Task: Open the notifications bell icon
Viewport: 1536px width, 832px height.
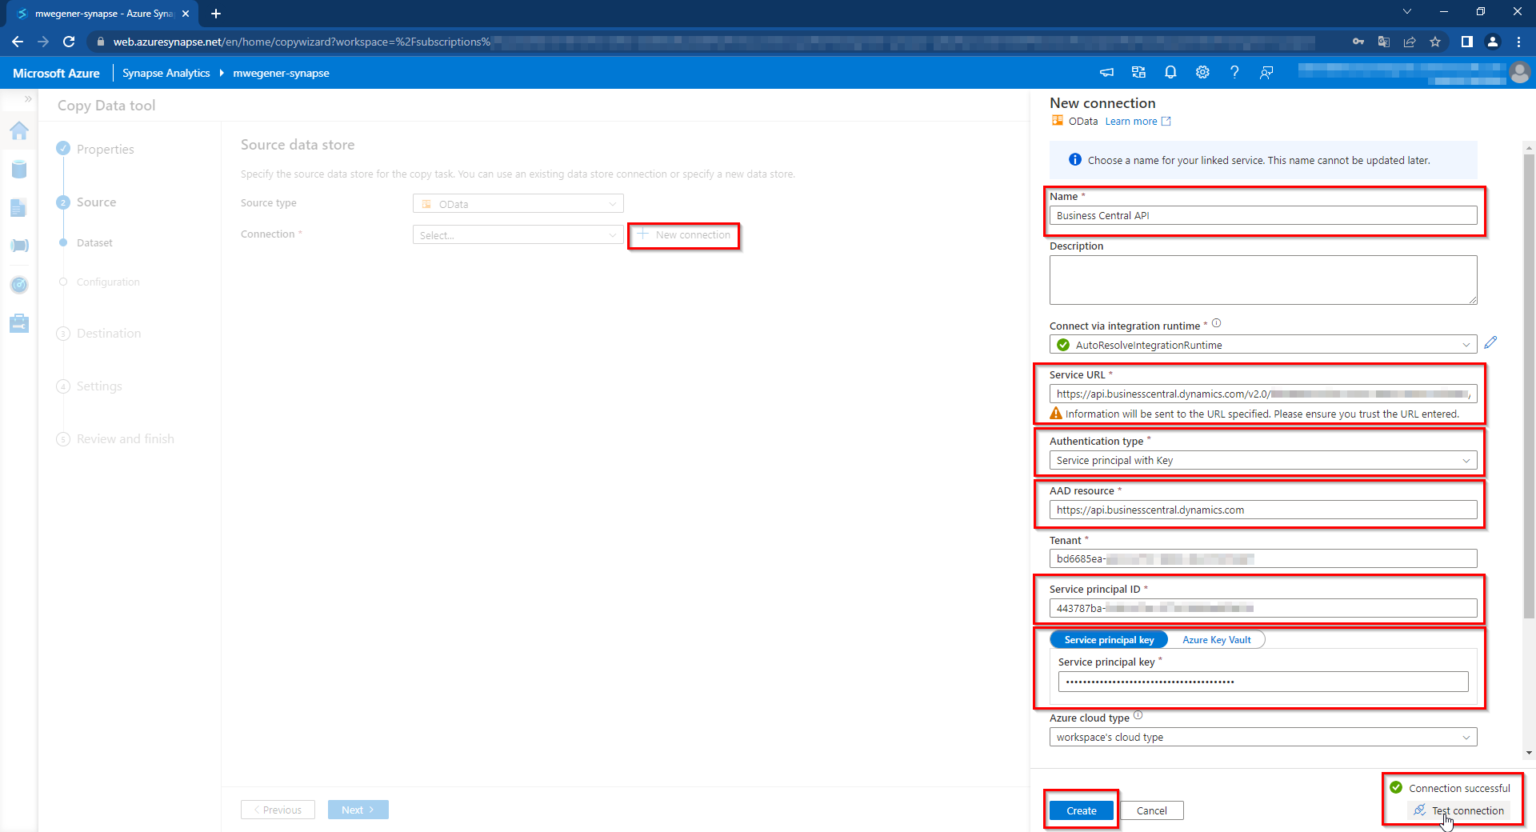Action: tap(1170, 72)
